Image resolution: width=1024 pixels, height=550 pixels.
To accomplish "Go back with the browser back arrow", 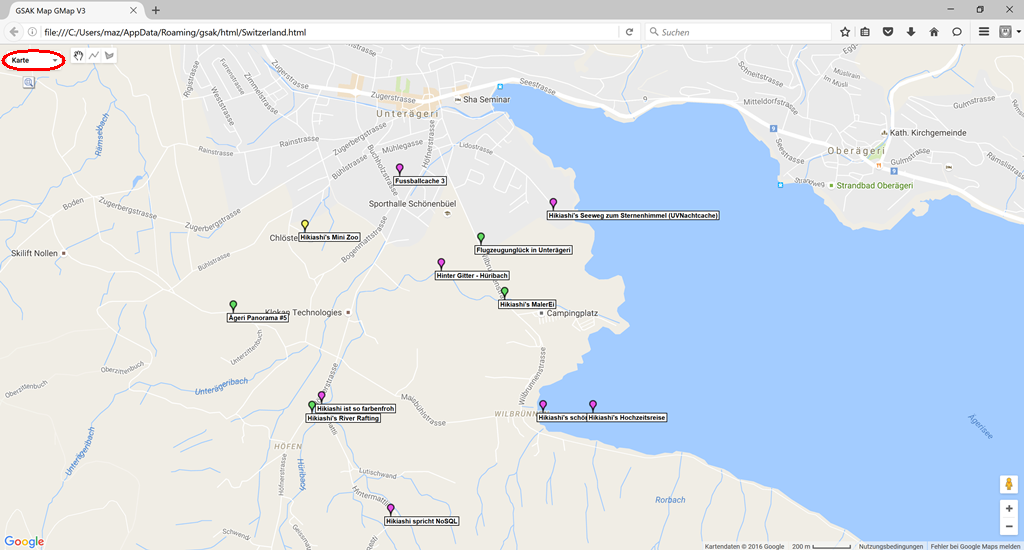I will click(14, 32).
